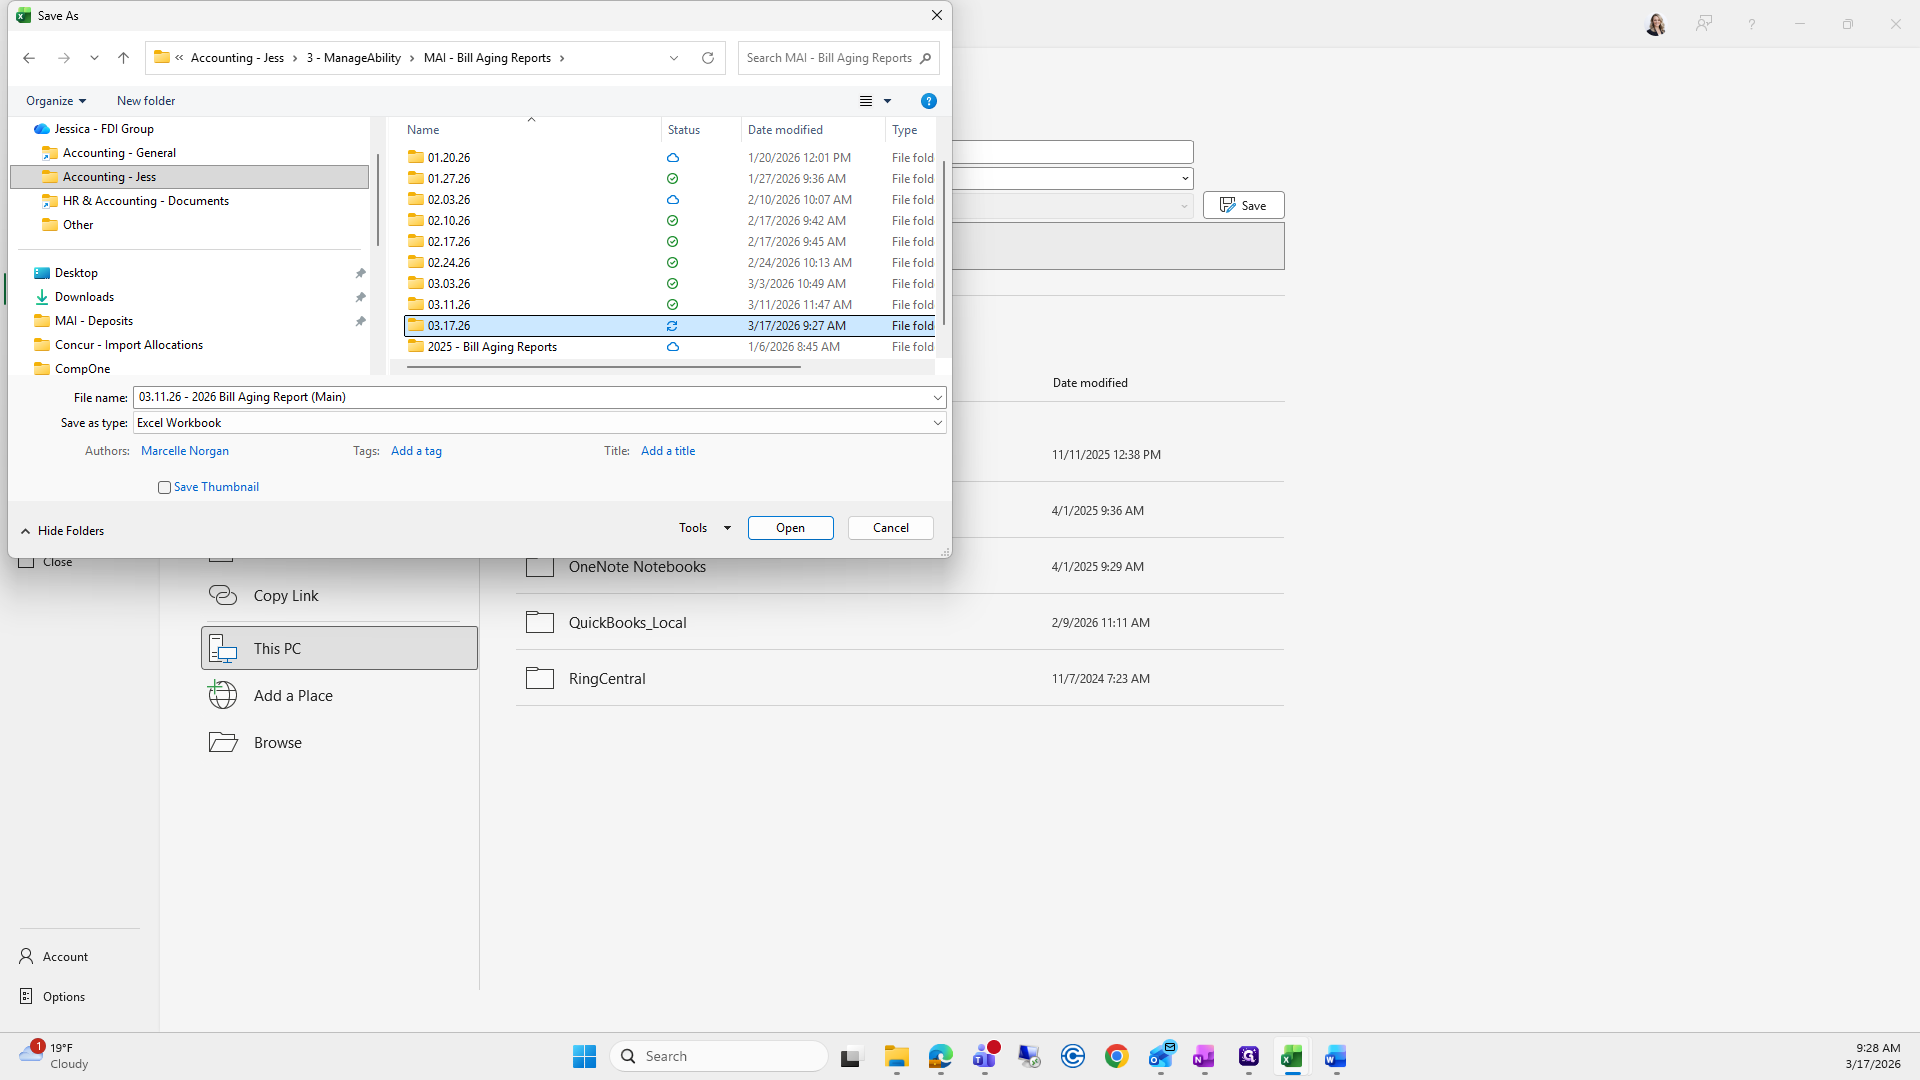Click the Refresh folder icon in address bar
Viewport: 1920px width, 1080px height.
[x=708, y=58]
